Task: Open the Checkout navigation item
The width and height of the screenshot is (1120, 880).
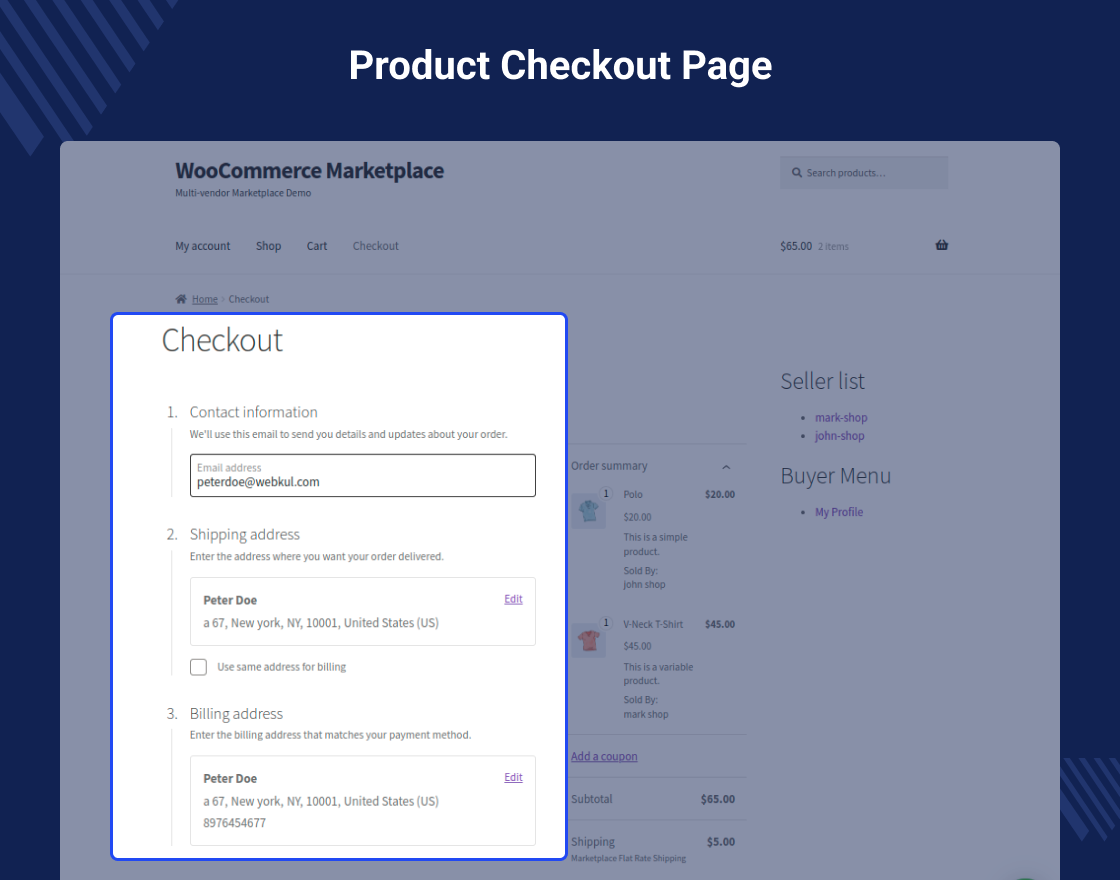Action: [375, 245]
